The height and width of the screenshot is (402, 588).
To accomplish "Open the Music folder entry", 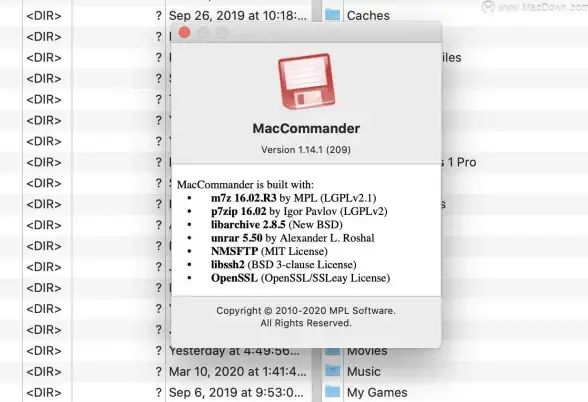I will (x=363, y=372).
